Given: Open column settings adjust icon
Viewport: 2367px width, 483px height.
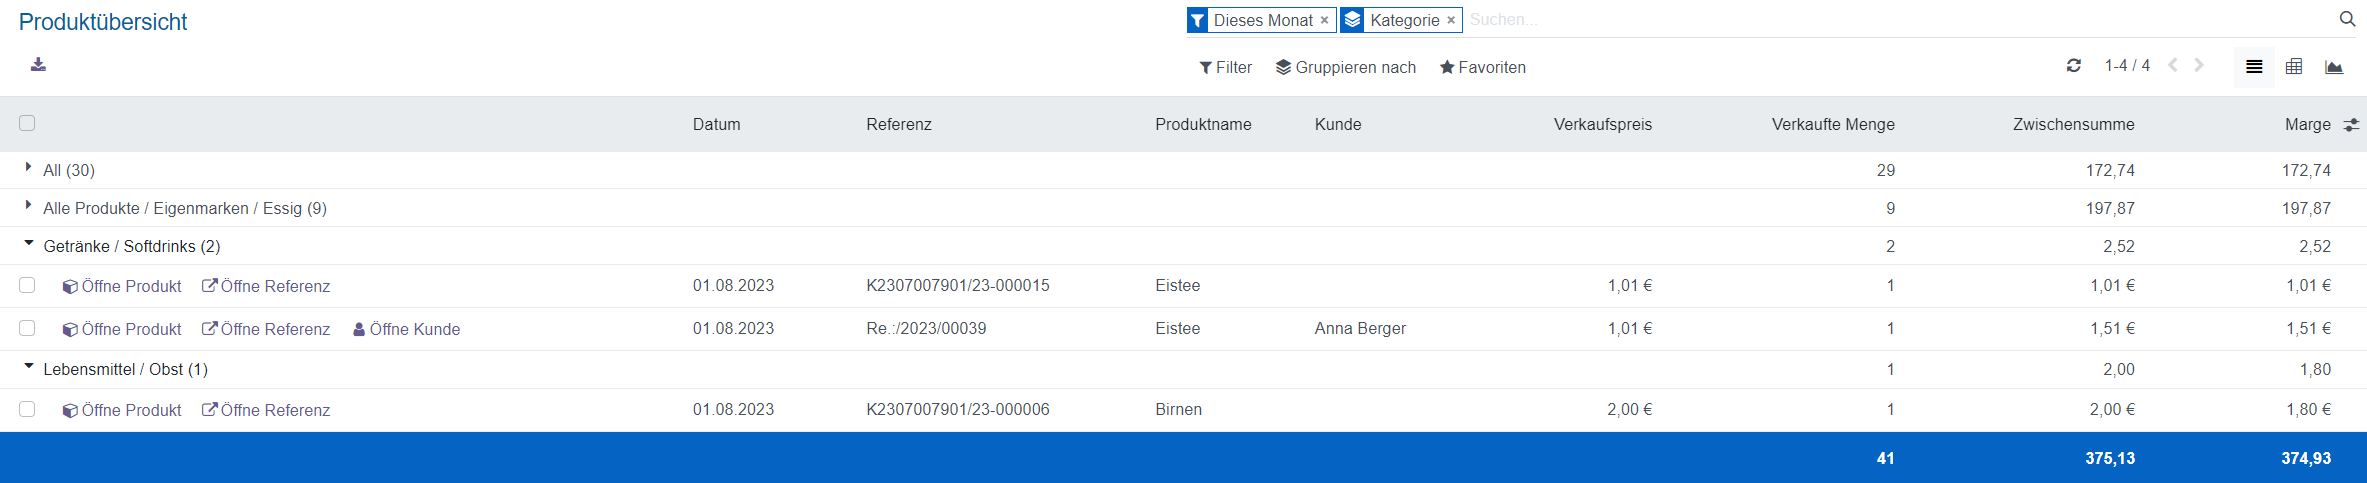Looking at the screenshot, I should pyautogui.click(x=2351, y=125).
